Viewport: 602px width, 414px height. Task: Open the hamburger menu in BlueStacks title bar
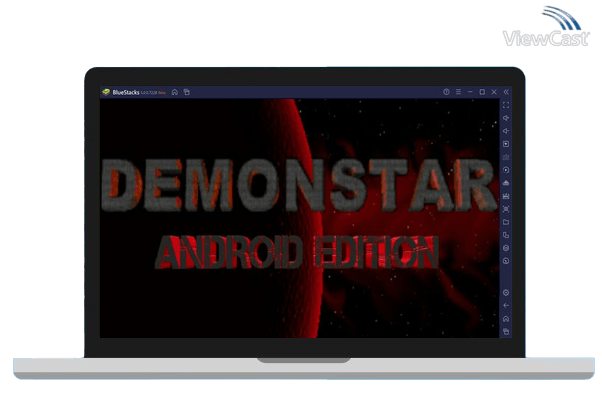pyautogui.click(x=458, y=92)
